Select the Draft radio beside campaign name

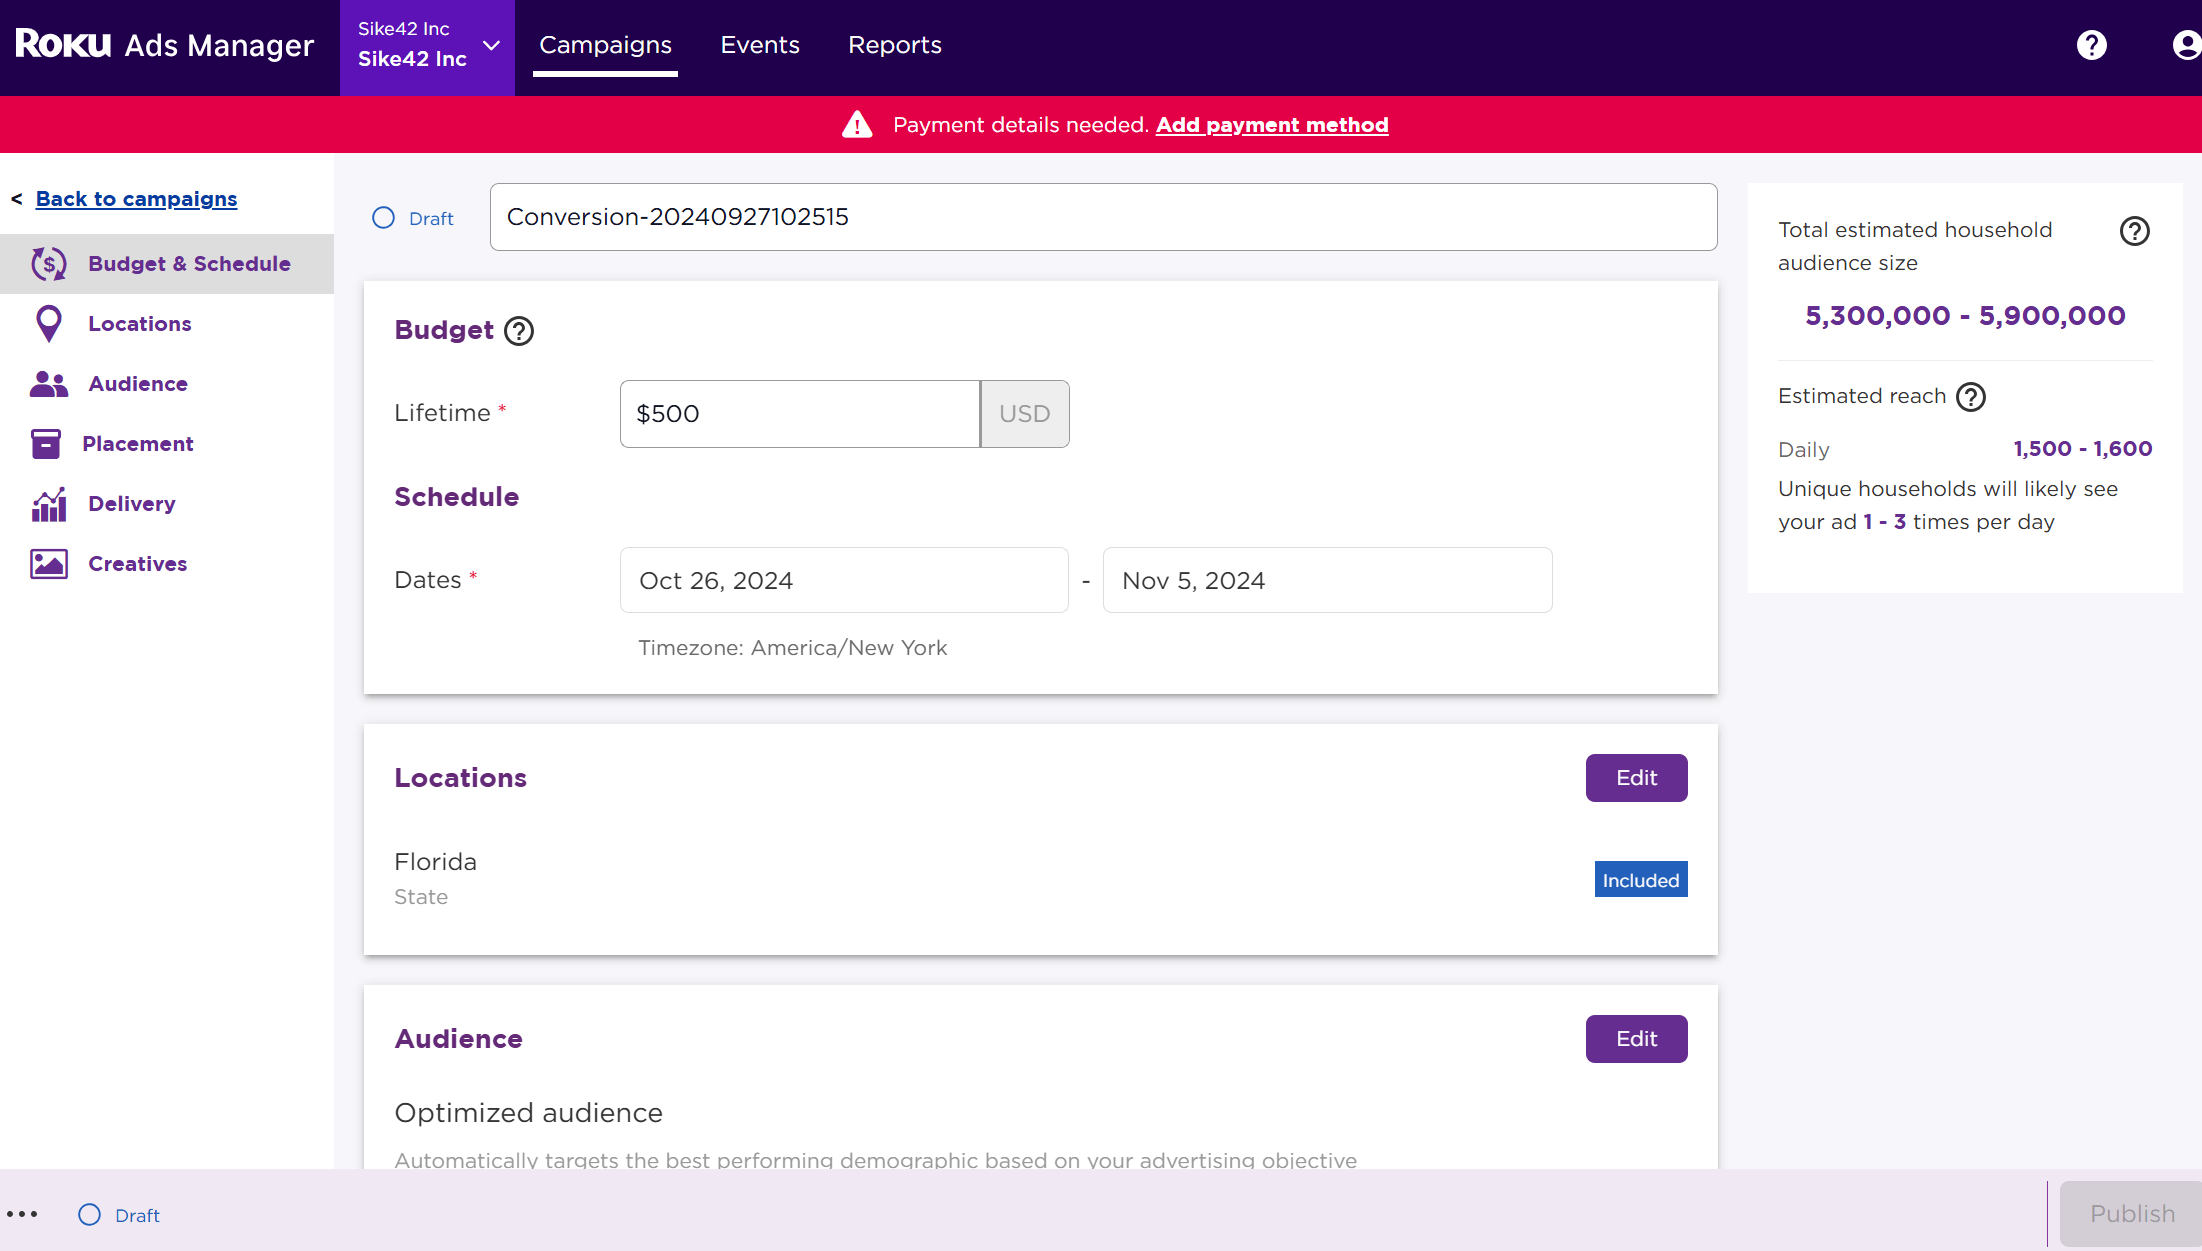[x=384, y=218]
